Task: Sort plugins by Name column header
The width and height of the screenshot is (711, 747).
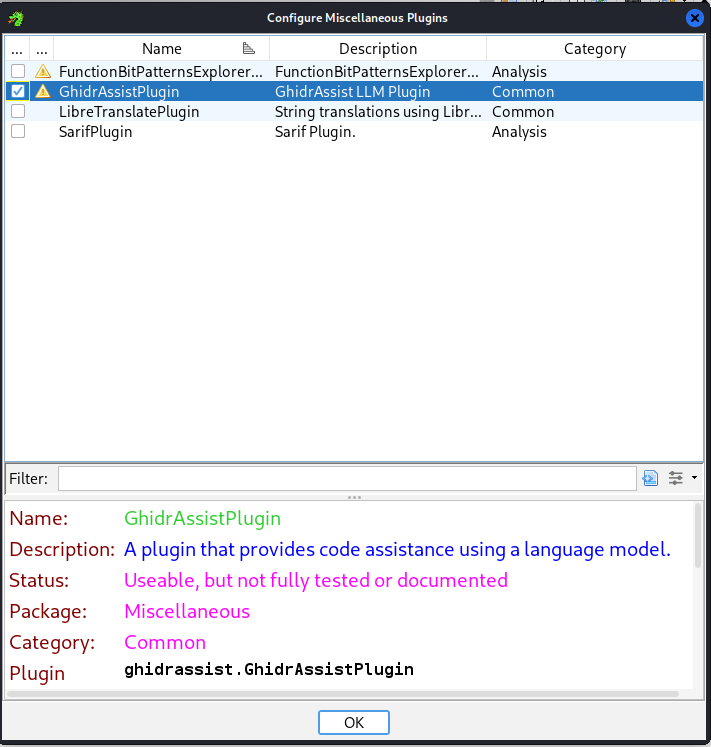Action: coord(161,48)
